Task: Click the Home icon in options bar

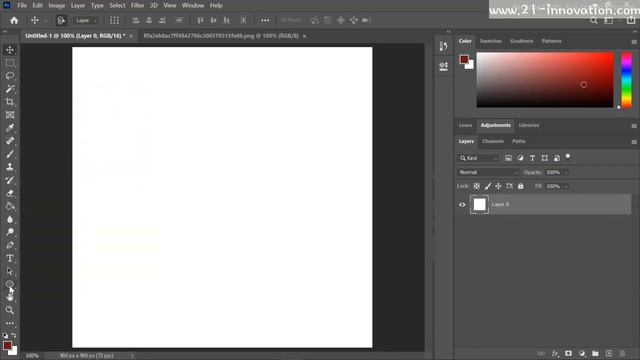Action: point(14,20)
